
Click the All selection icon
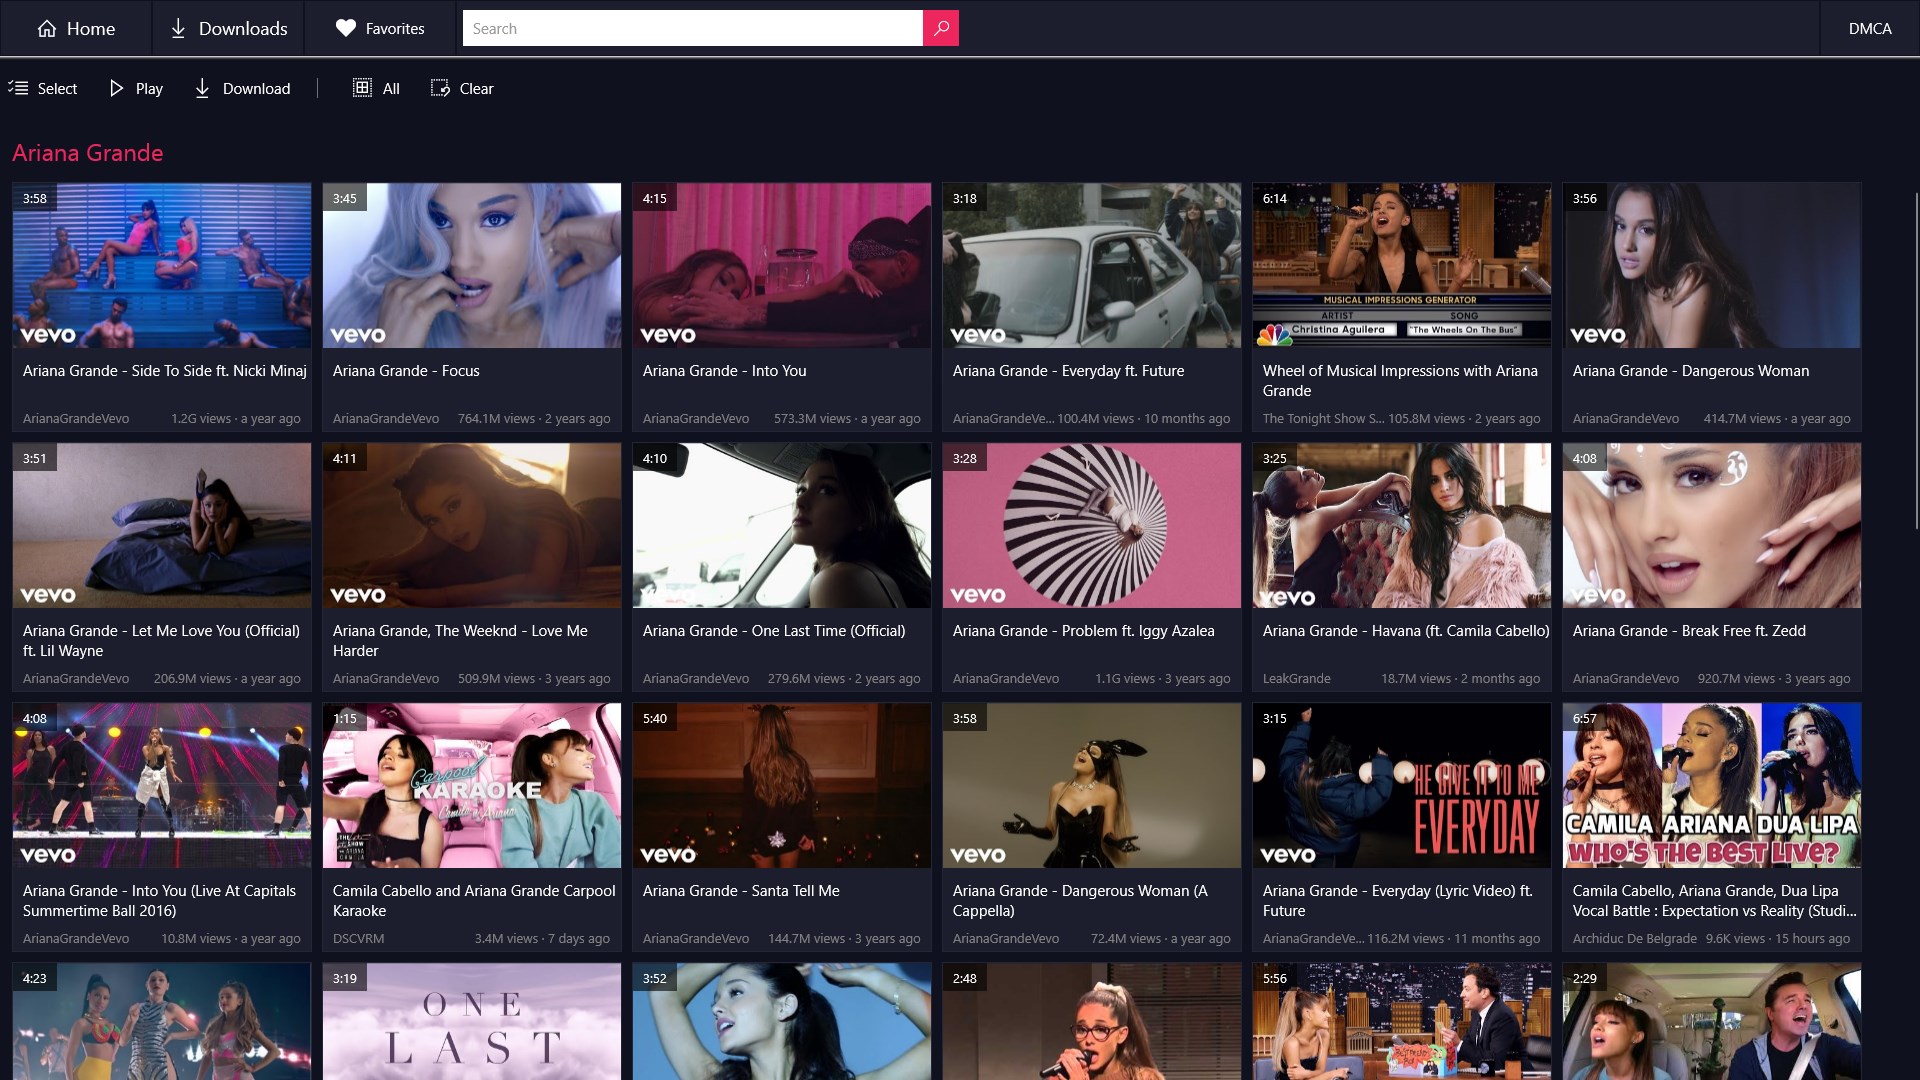coord(363,88)
